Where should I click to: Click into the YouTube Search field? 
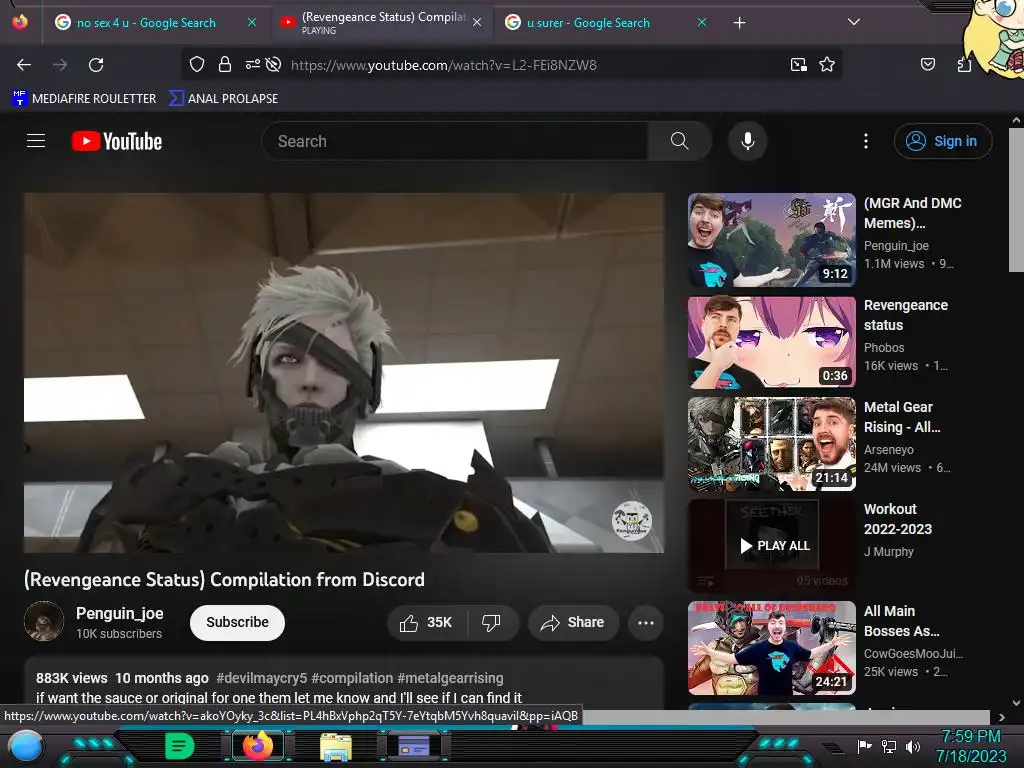click(455, 141)
